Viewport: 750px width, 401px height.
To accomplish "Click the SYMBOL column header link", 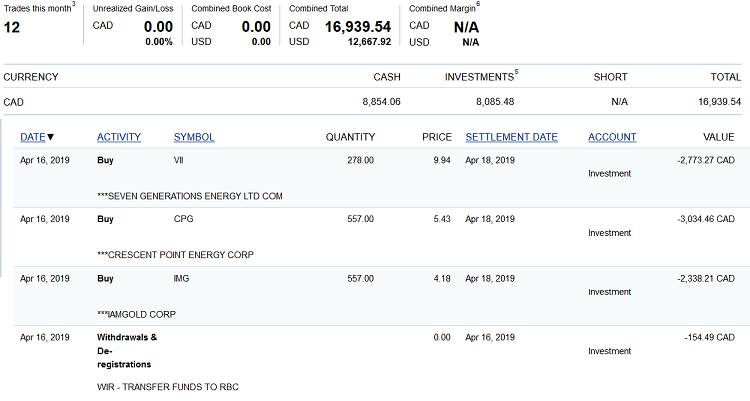I will (x=193, y=137).
